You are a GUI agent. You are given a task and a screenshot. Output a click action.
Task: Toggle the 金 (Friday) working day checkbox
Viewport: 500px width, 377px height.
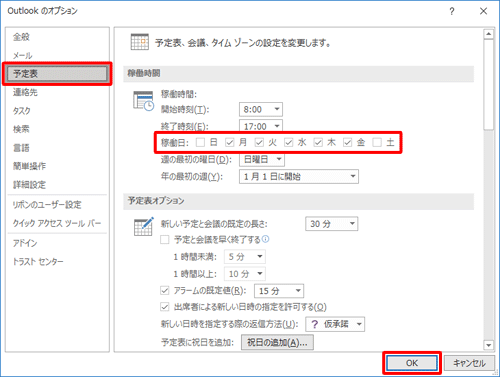(347, 143)
